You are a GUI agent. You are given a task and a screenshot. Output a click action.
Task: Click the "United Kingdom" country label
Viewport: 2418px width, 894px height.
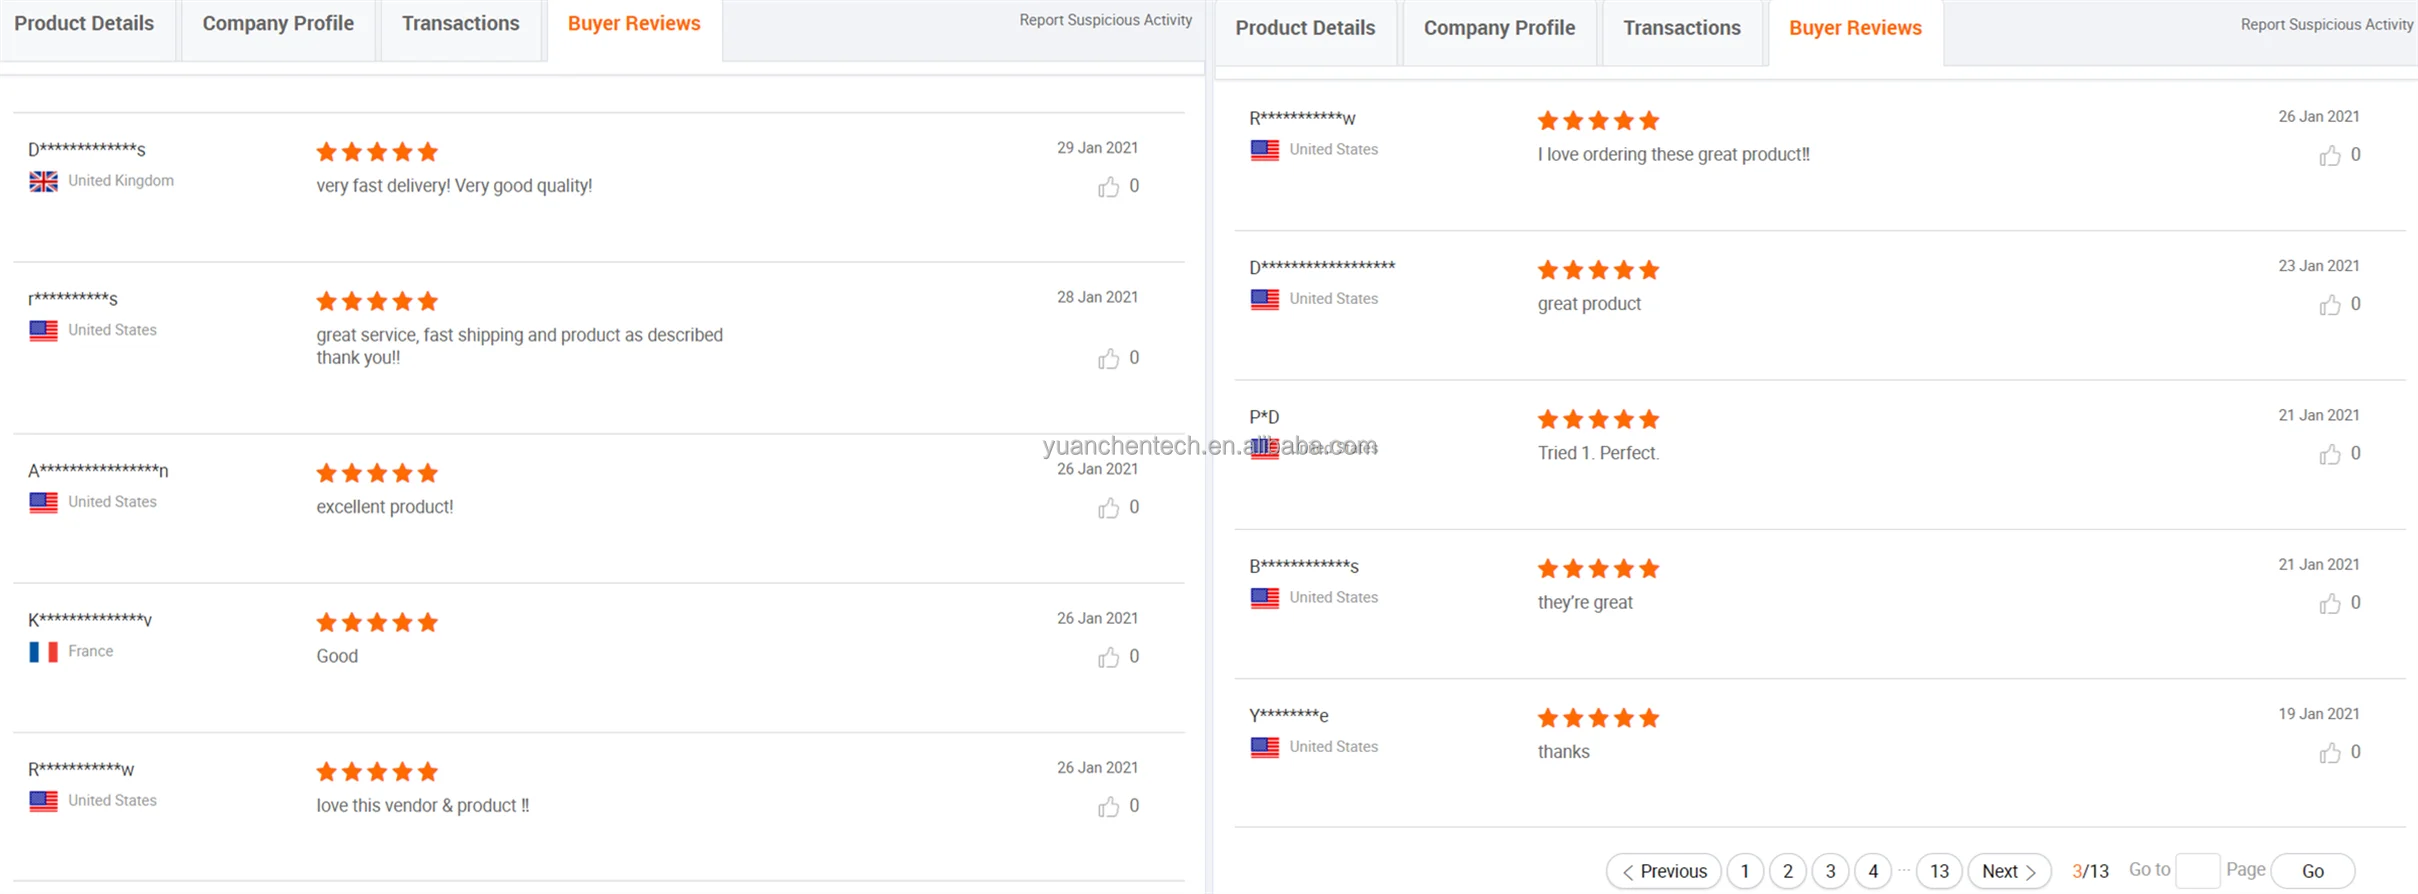pyautogui.click(x=121, y=181)
